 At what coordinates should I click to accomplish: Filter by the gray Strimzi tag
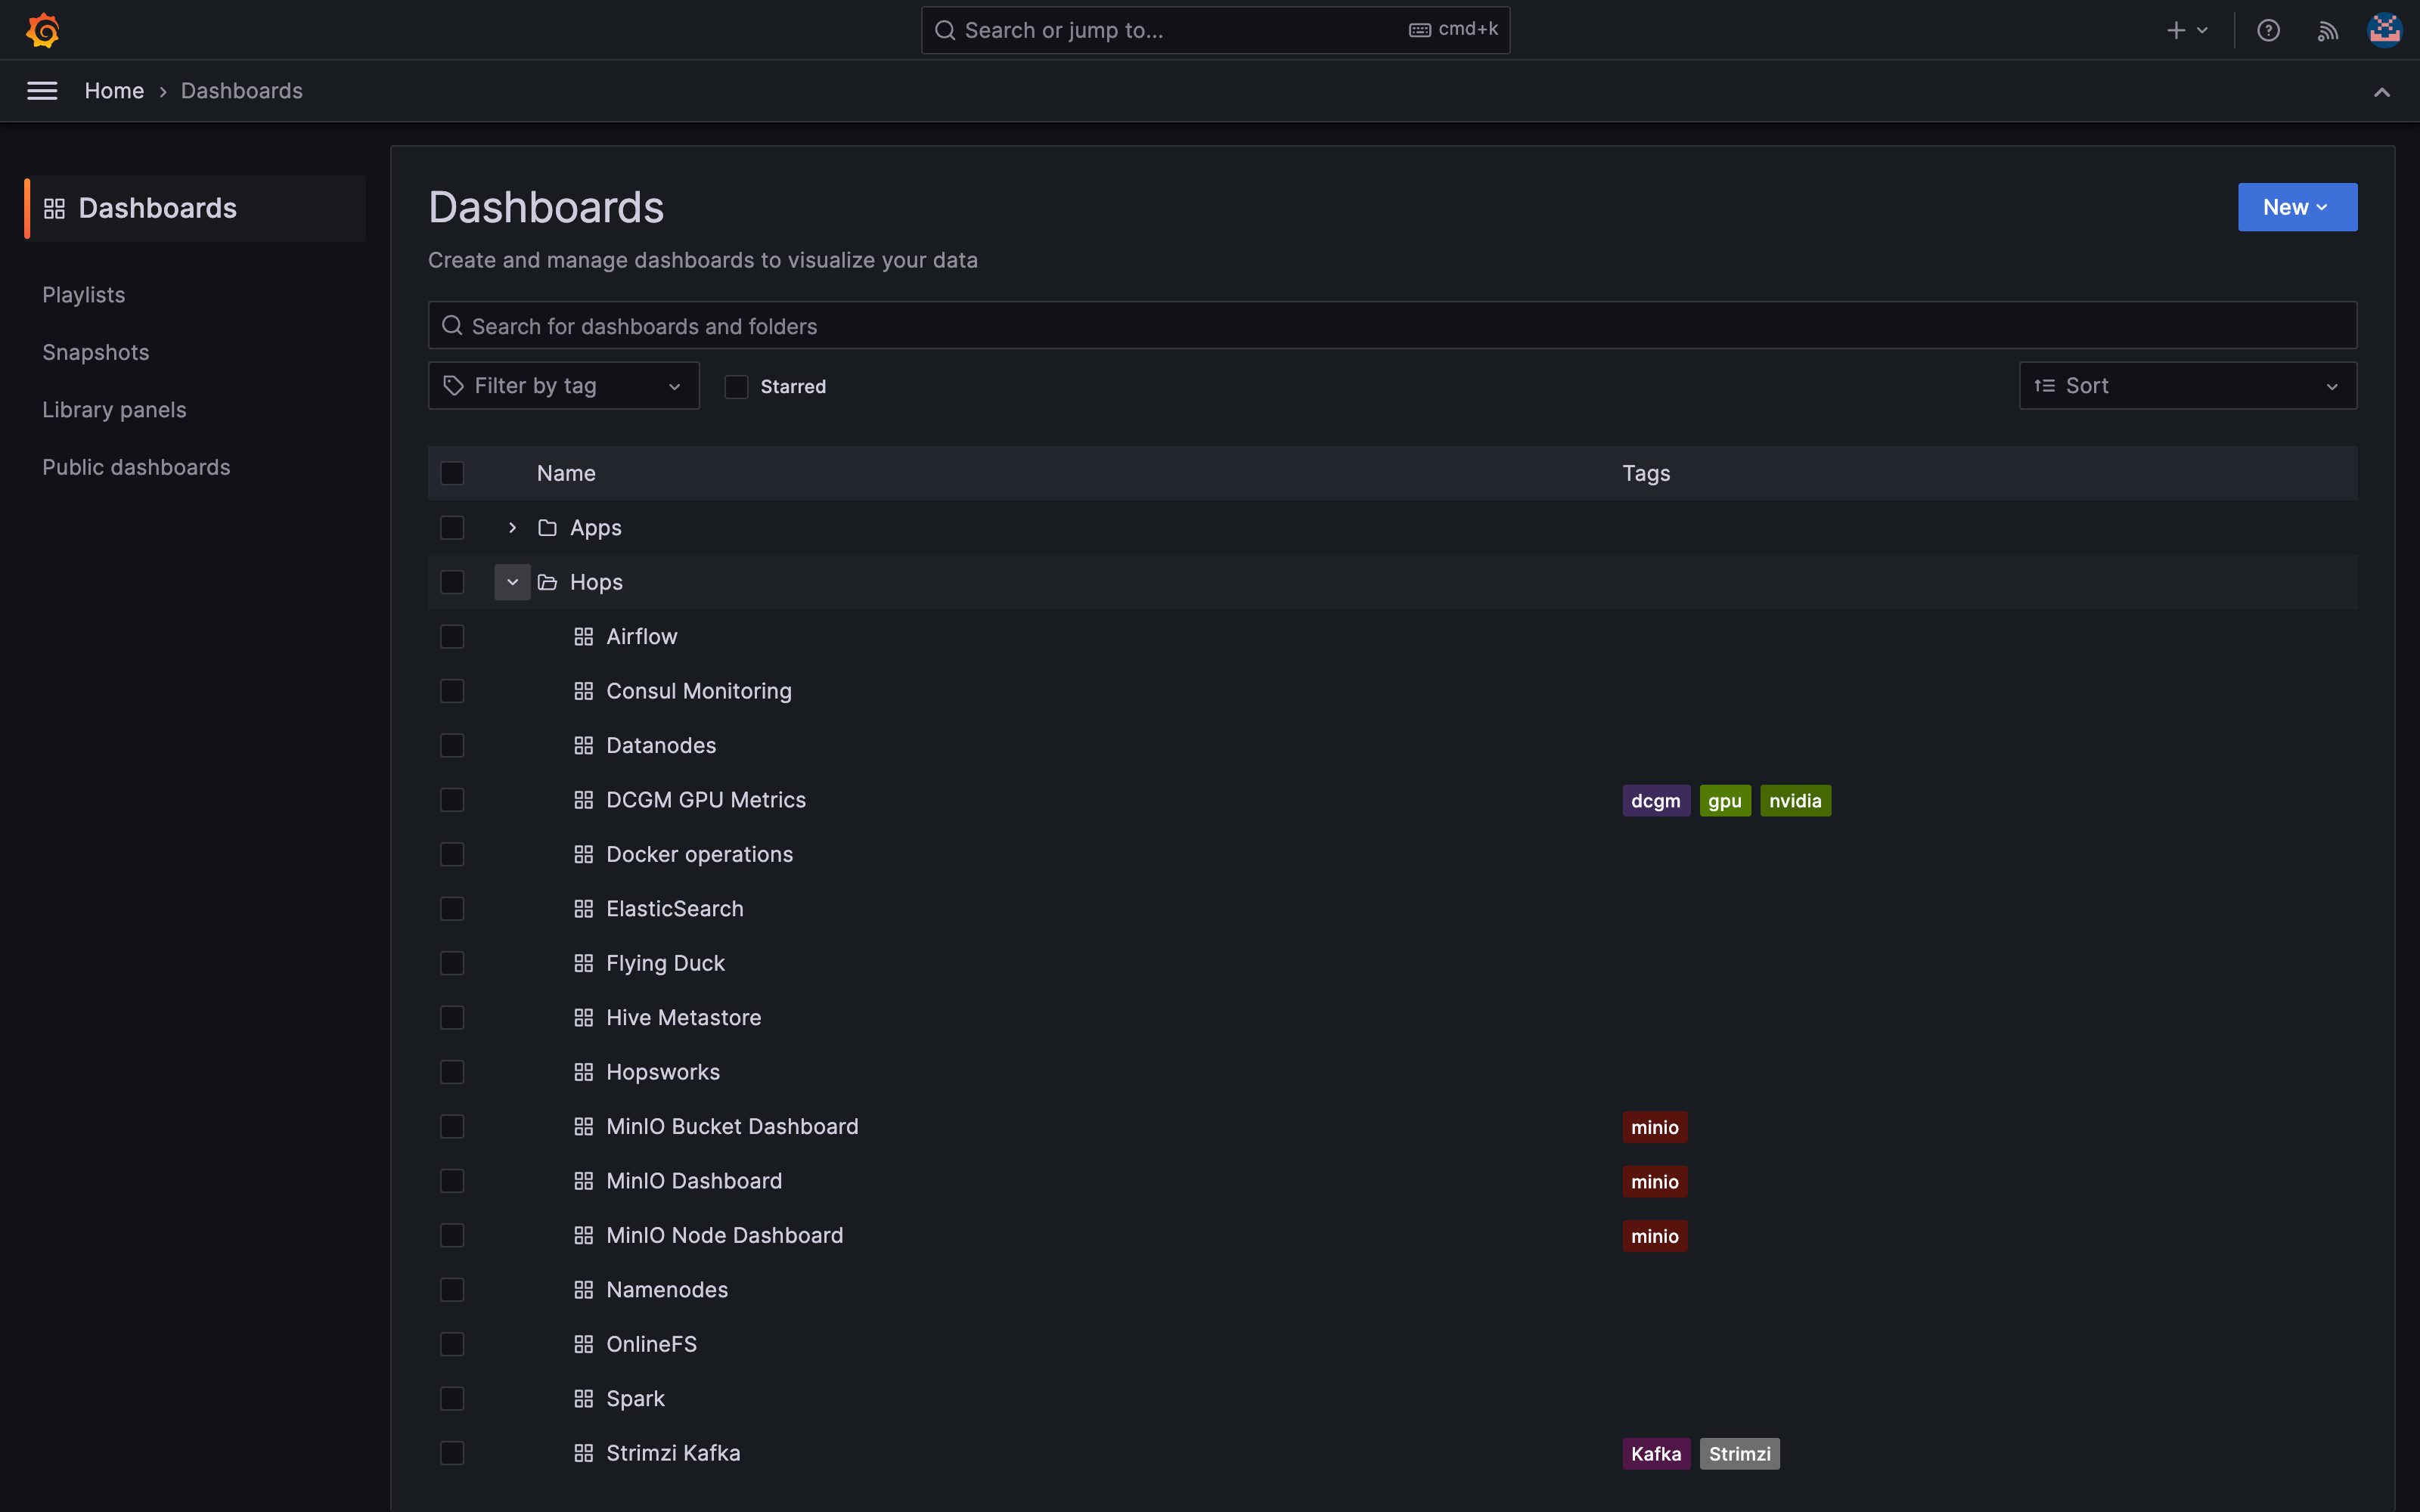[1740, 1454]
